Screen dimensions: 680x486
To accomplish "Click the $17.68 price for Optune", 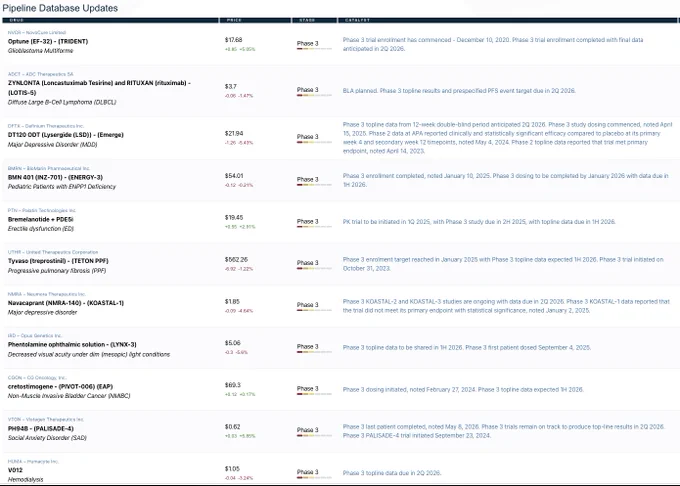I will [233, 40].
